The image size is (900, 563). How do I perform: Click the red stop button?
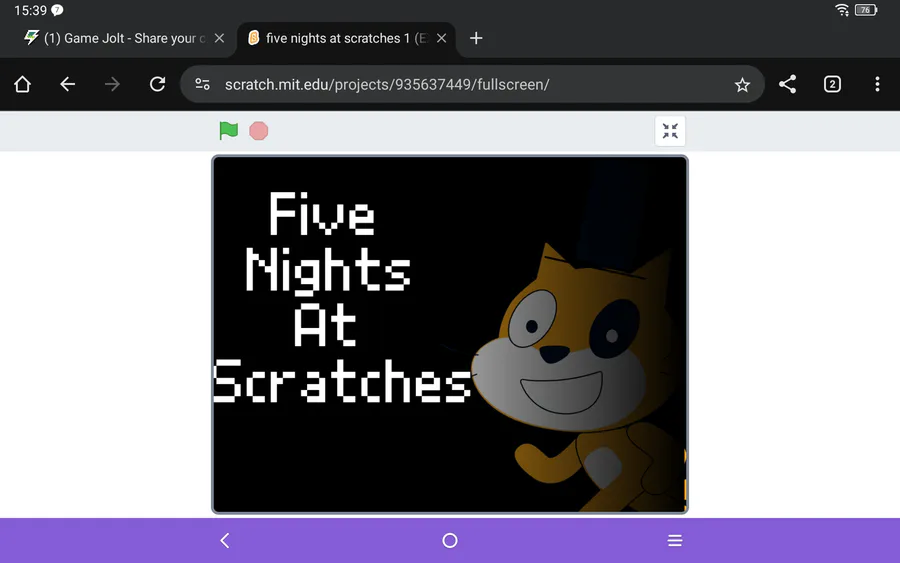point(258,131)
